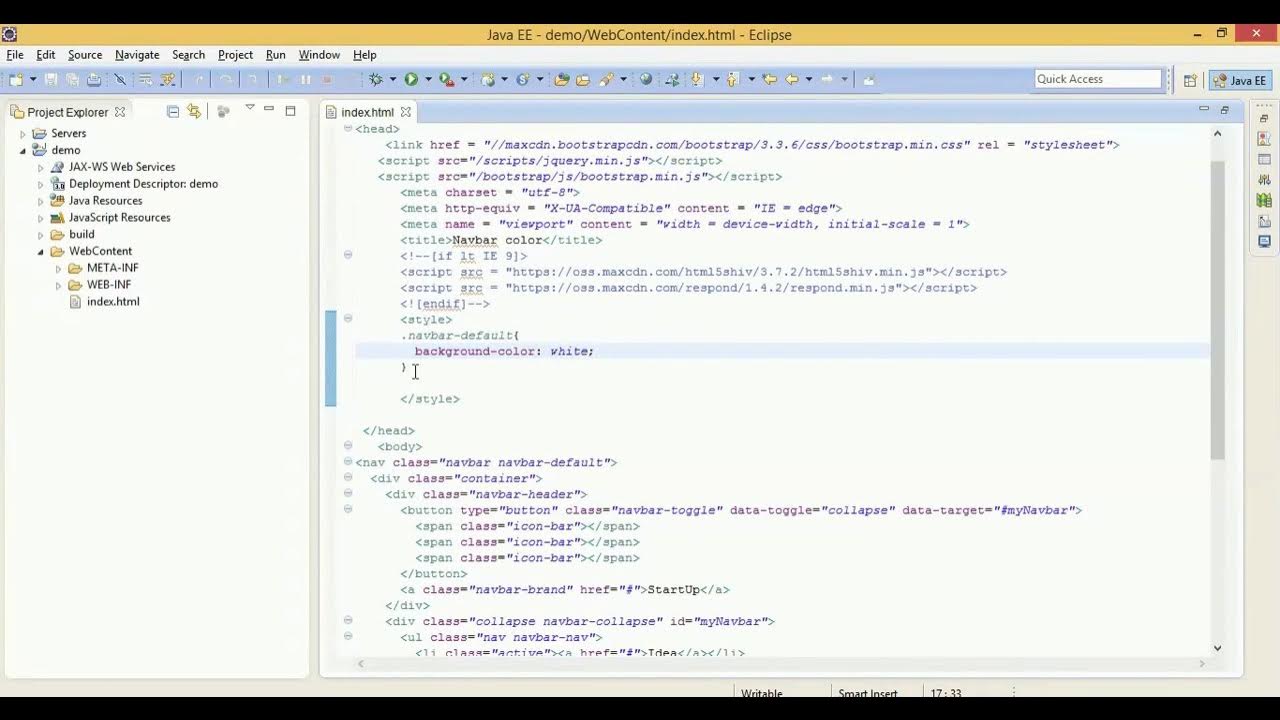Click Next Annotation down arrow icon

(x=697, y=79)
